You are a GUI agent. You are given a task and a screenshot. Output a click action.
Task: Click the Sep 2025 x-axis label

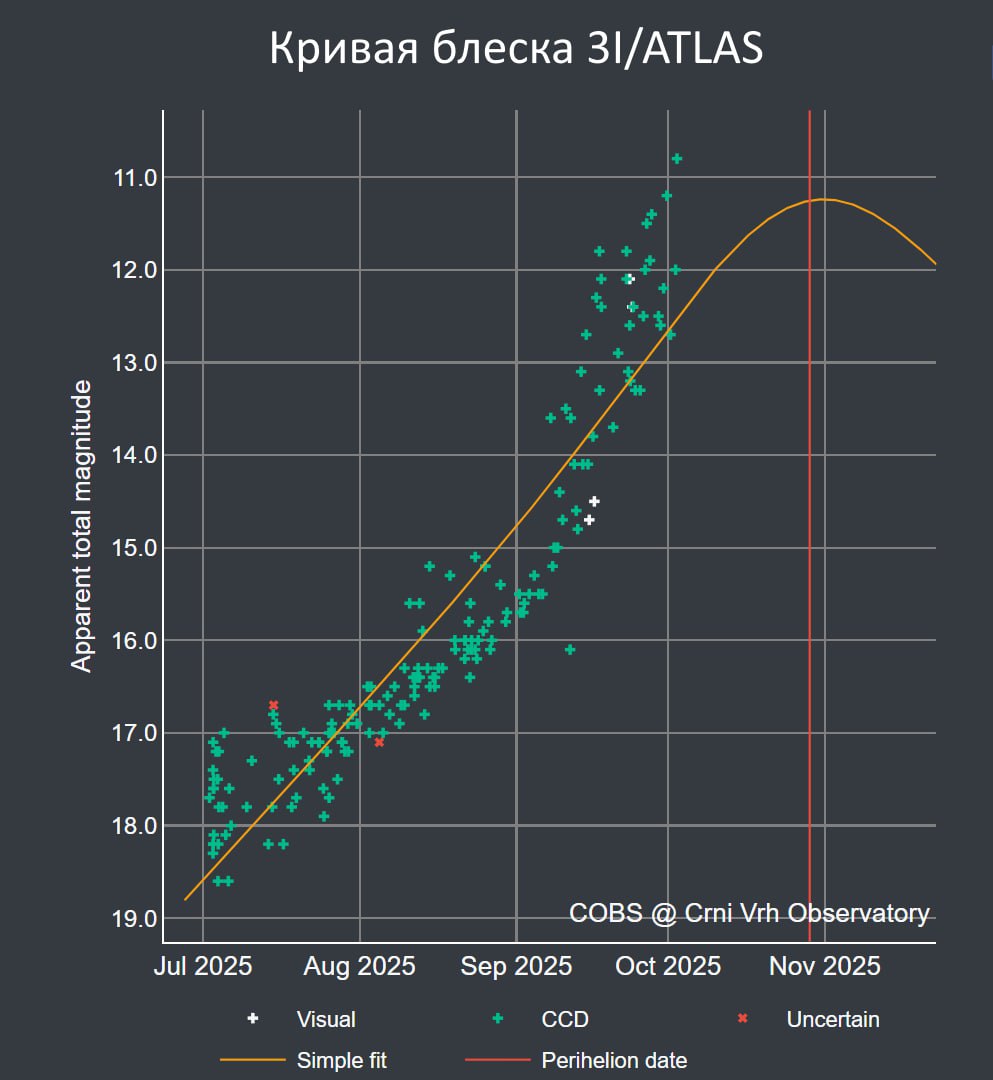tap(516, 967)
